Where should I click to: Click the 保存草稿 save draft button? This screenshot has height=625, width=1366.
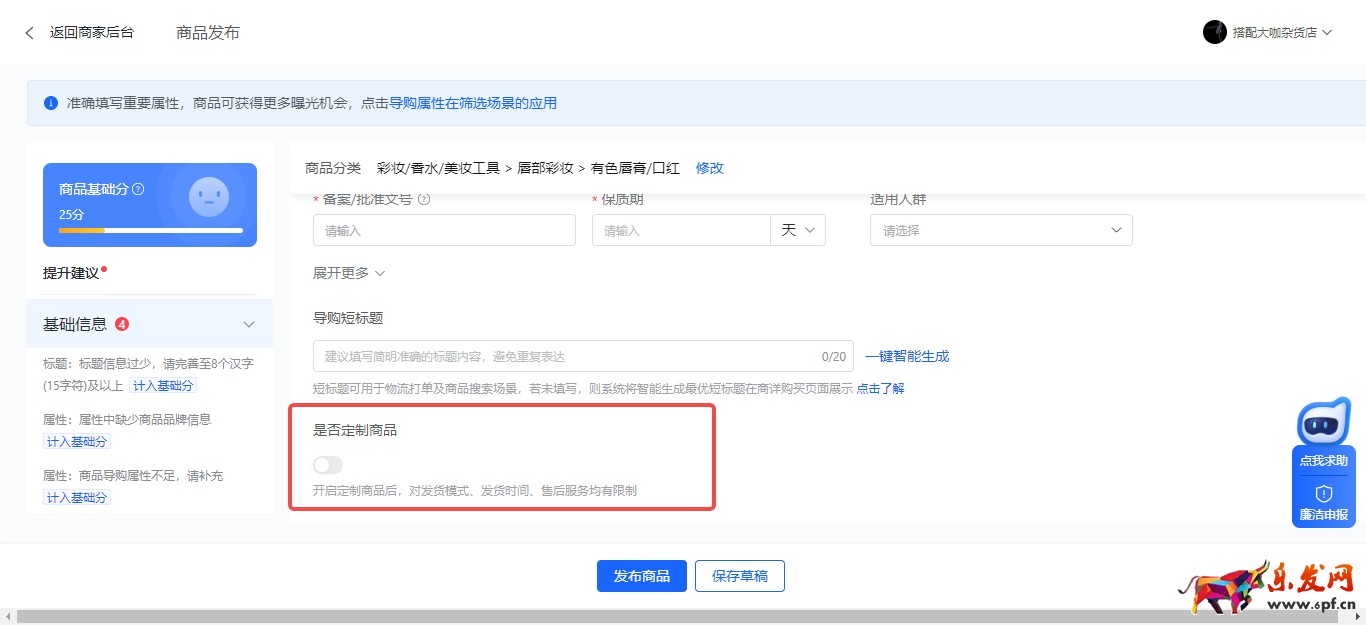[x=739, y=576]
